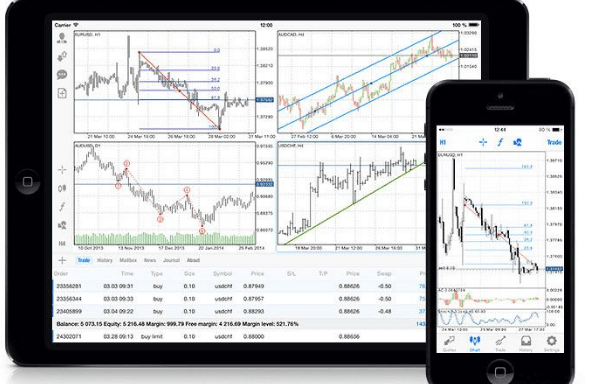Activate the crosshair tool in iPad sidebar
589x384 pixels.
(x=62, y=170)
